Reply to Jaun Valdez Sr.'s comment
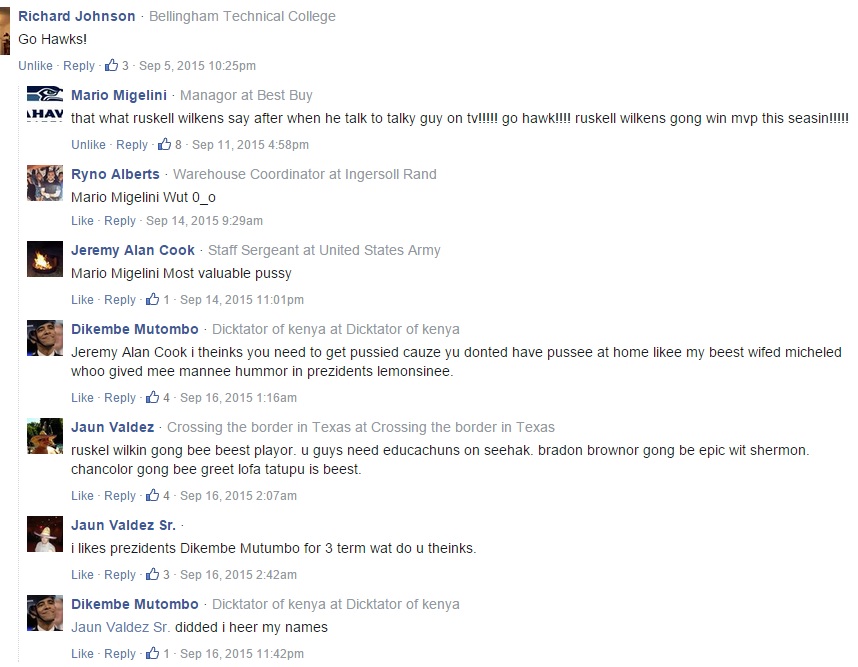The width and height of the screenshot is (858, 667). coord(120,575)
